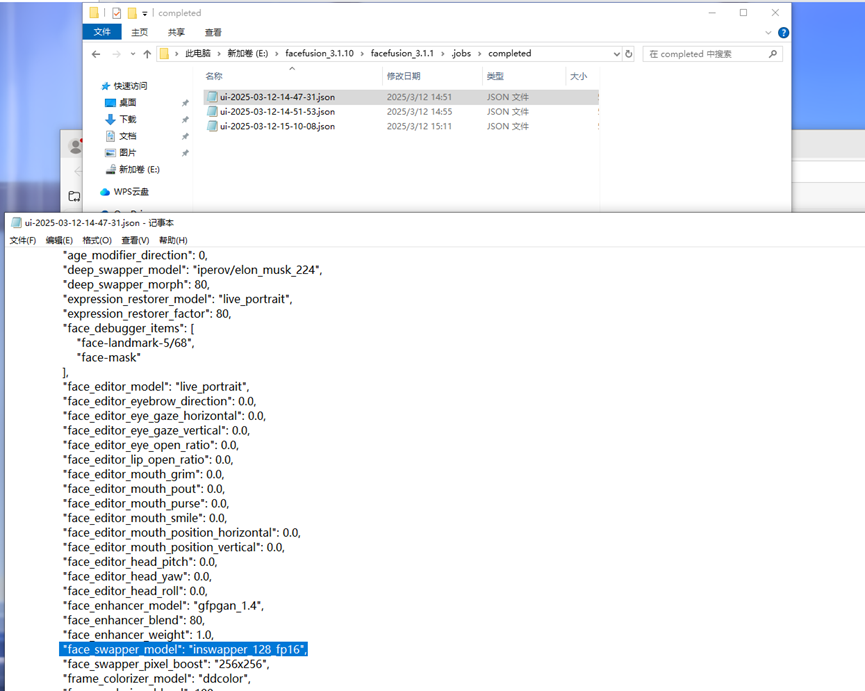Open Notepad 查看(V) menu

click(x=135, y=240)
